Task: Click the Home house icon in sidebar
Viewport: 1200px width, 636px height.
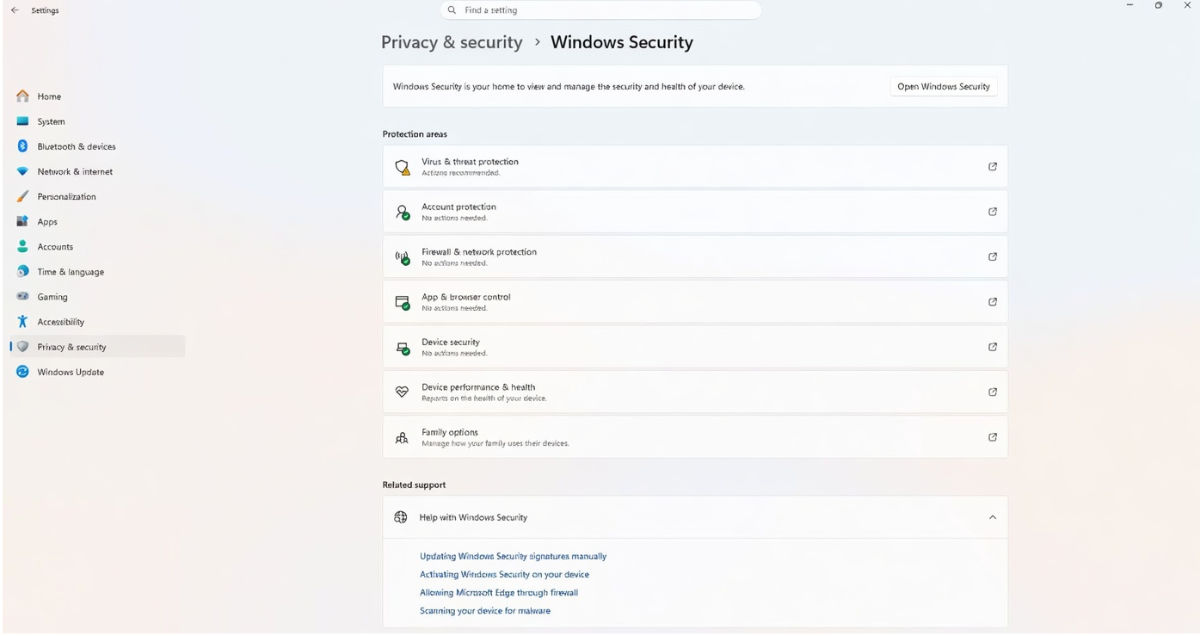Action: (x=22, y=96)
